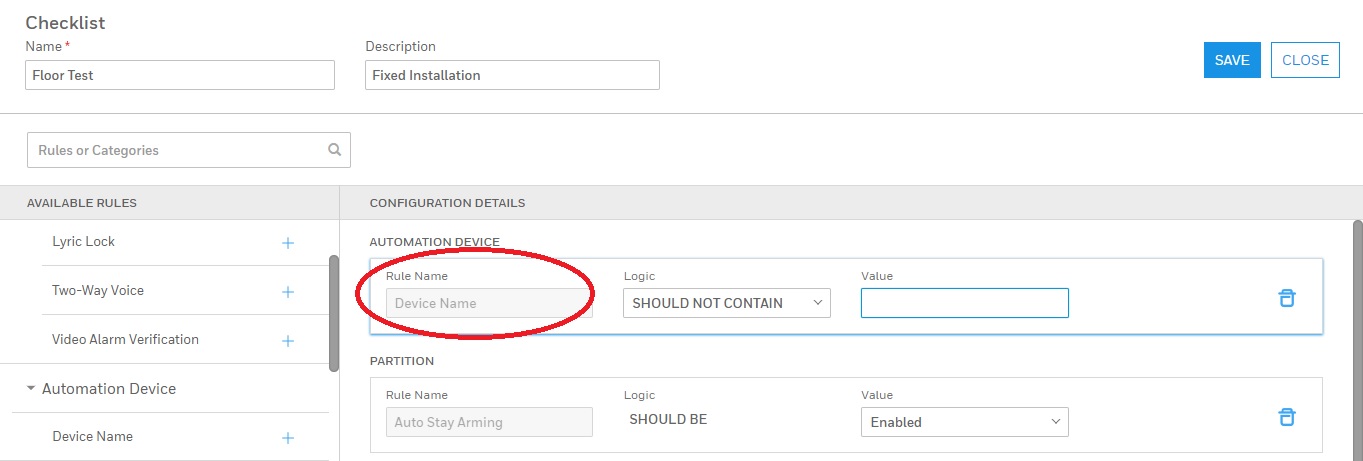Add the Device Name rule

(288, 438)
